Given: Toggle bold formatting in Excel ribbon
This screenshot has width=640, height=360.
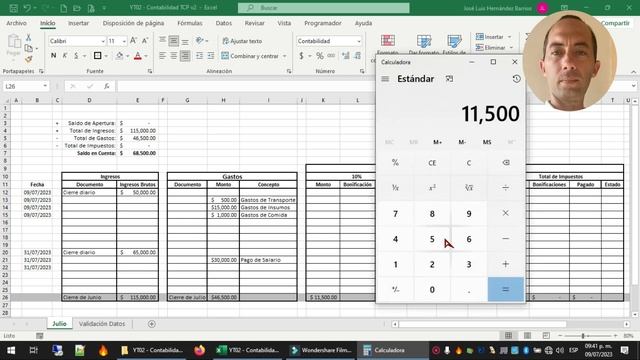Looking at the screenshot, I should pos(53,56).
